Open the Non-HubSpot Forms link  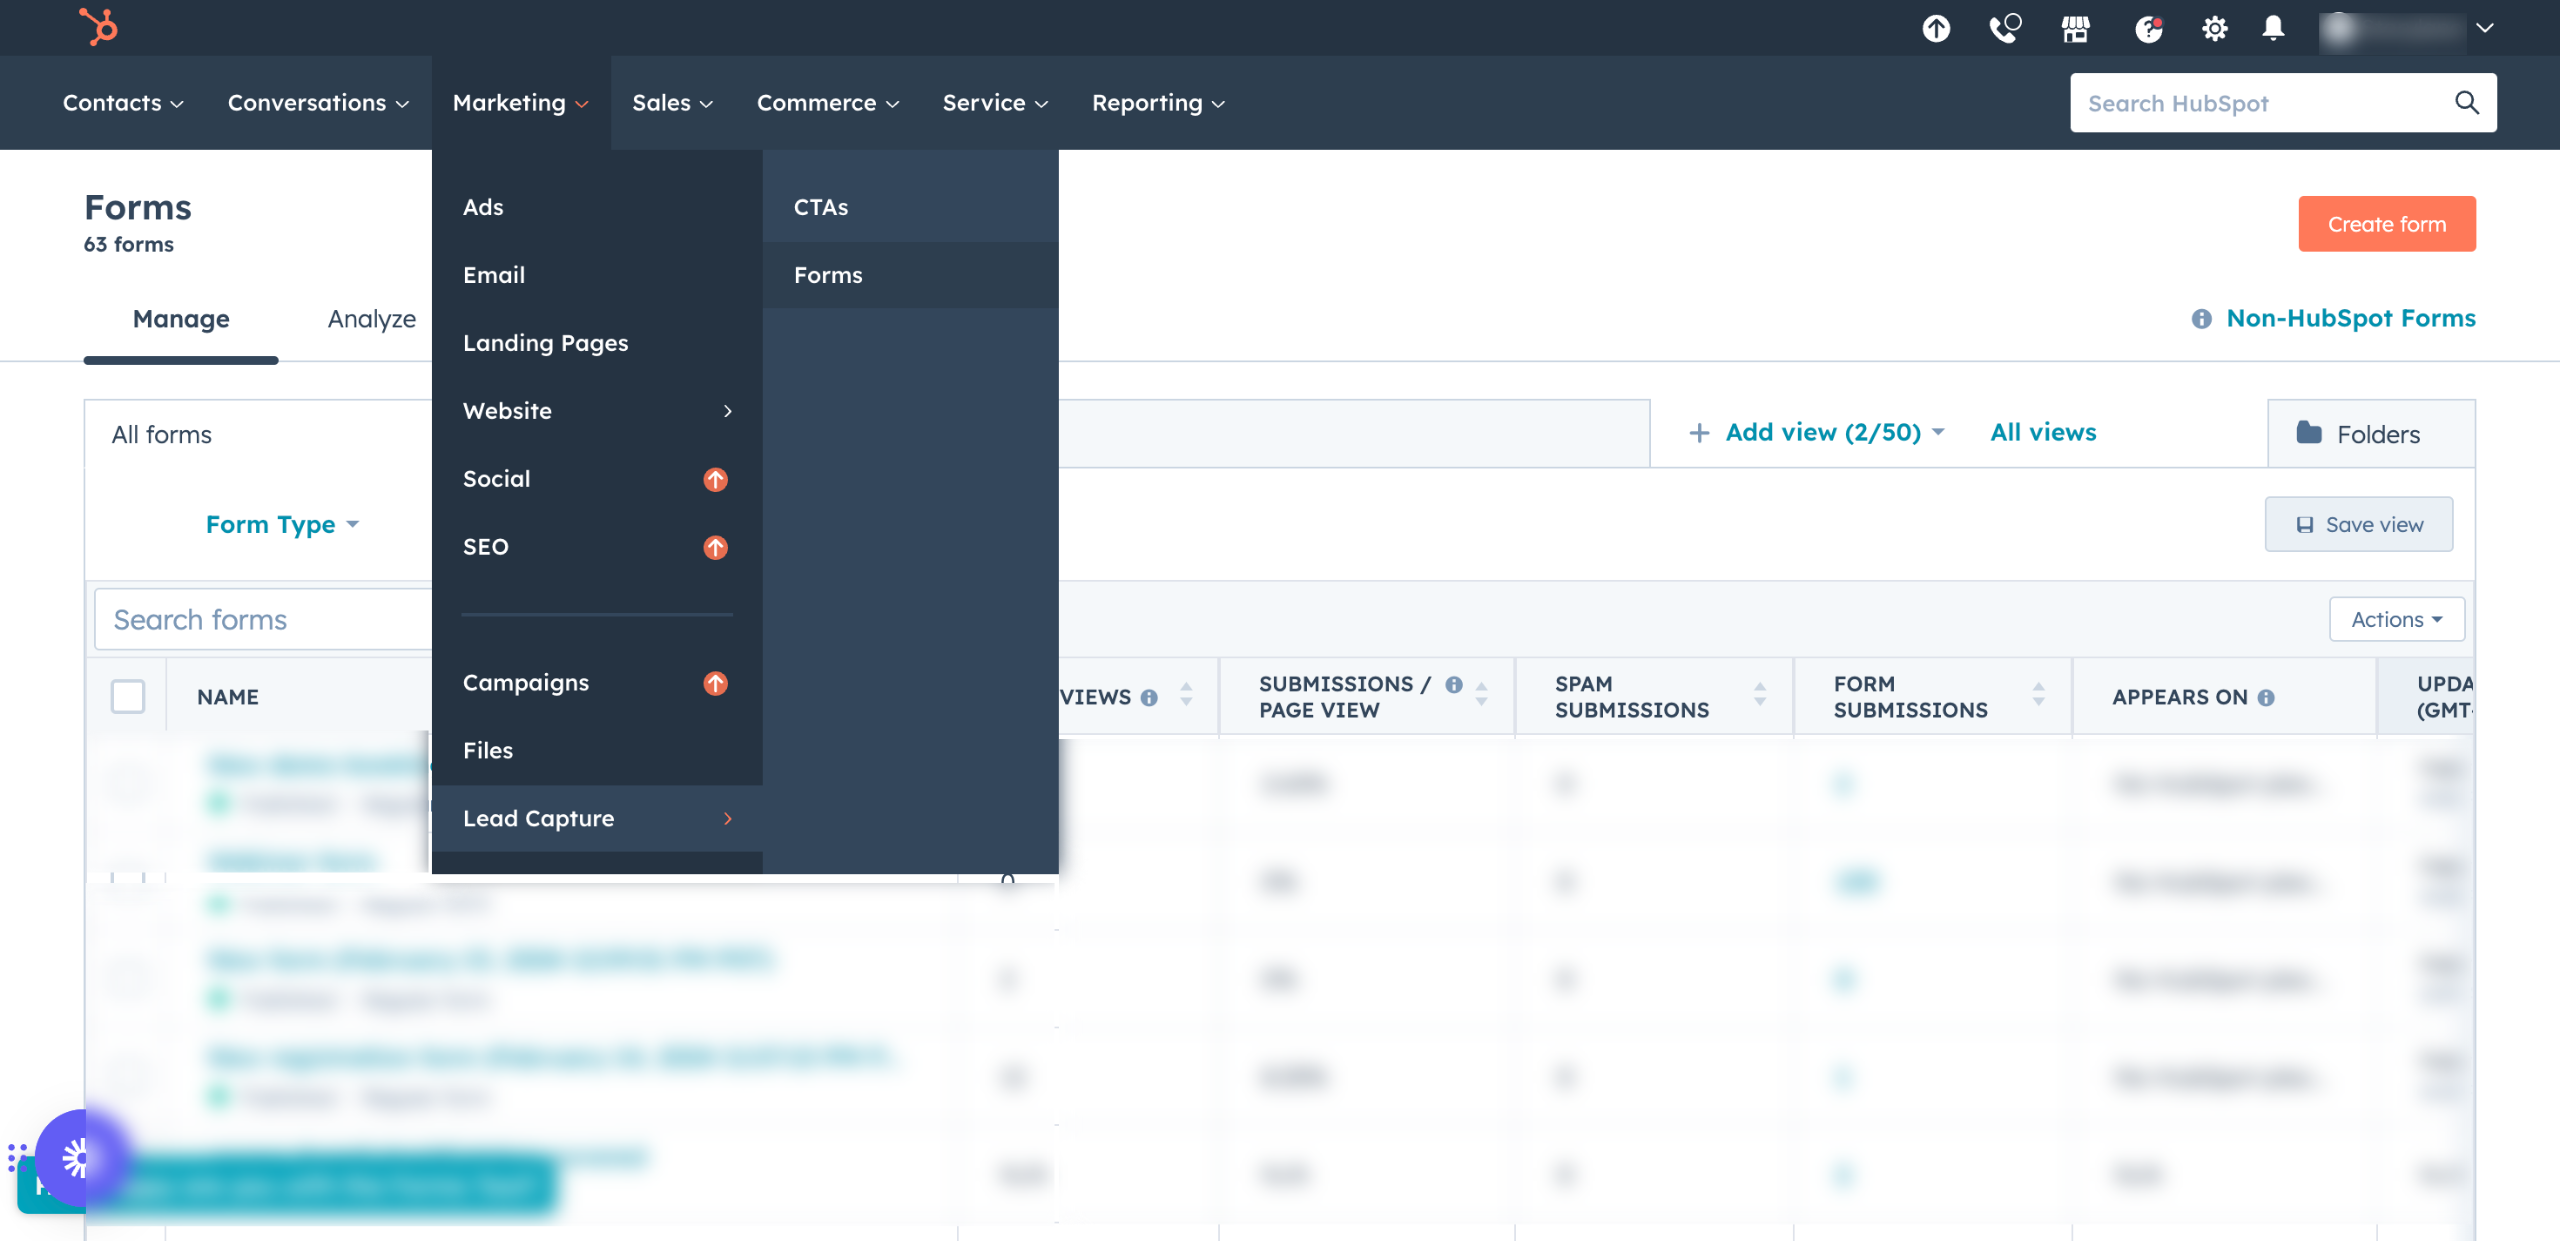coord(2350,318)
